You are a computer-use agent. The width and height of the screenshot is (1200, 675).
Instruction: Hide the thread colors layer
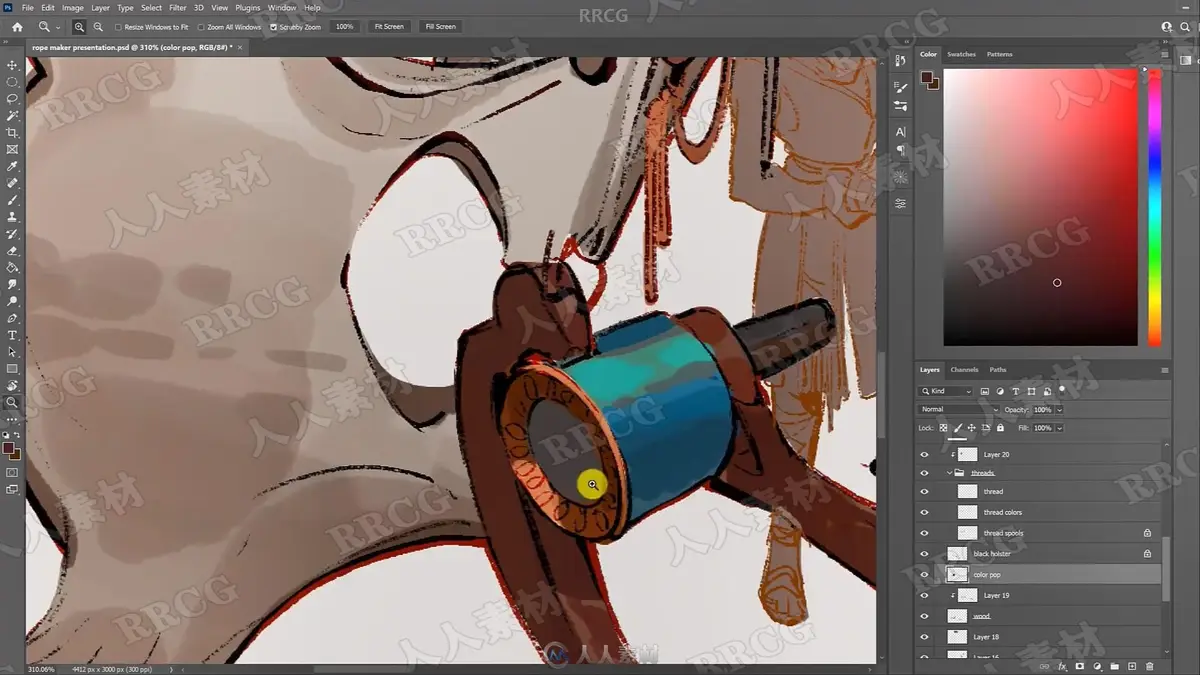point(924,512)
